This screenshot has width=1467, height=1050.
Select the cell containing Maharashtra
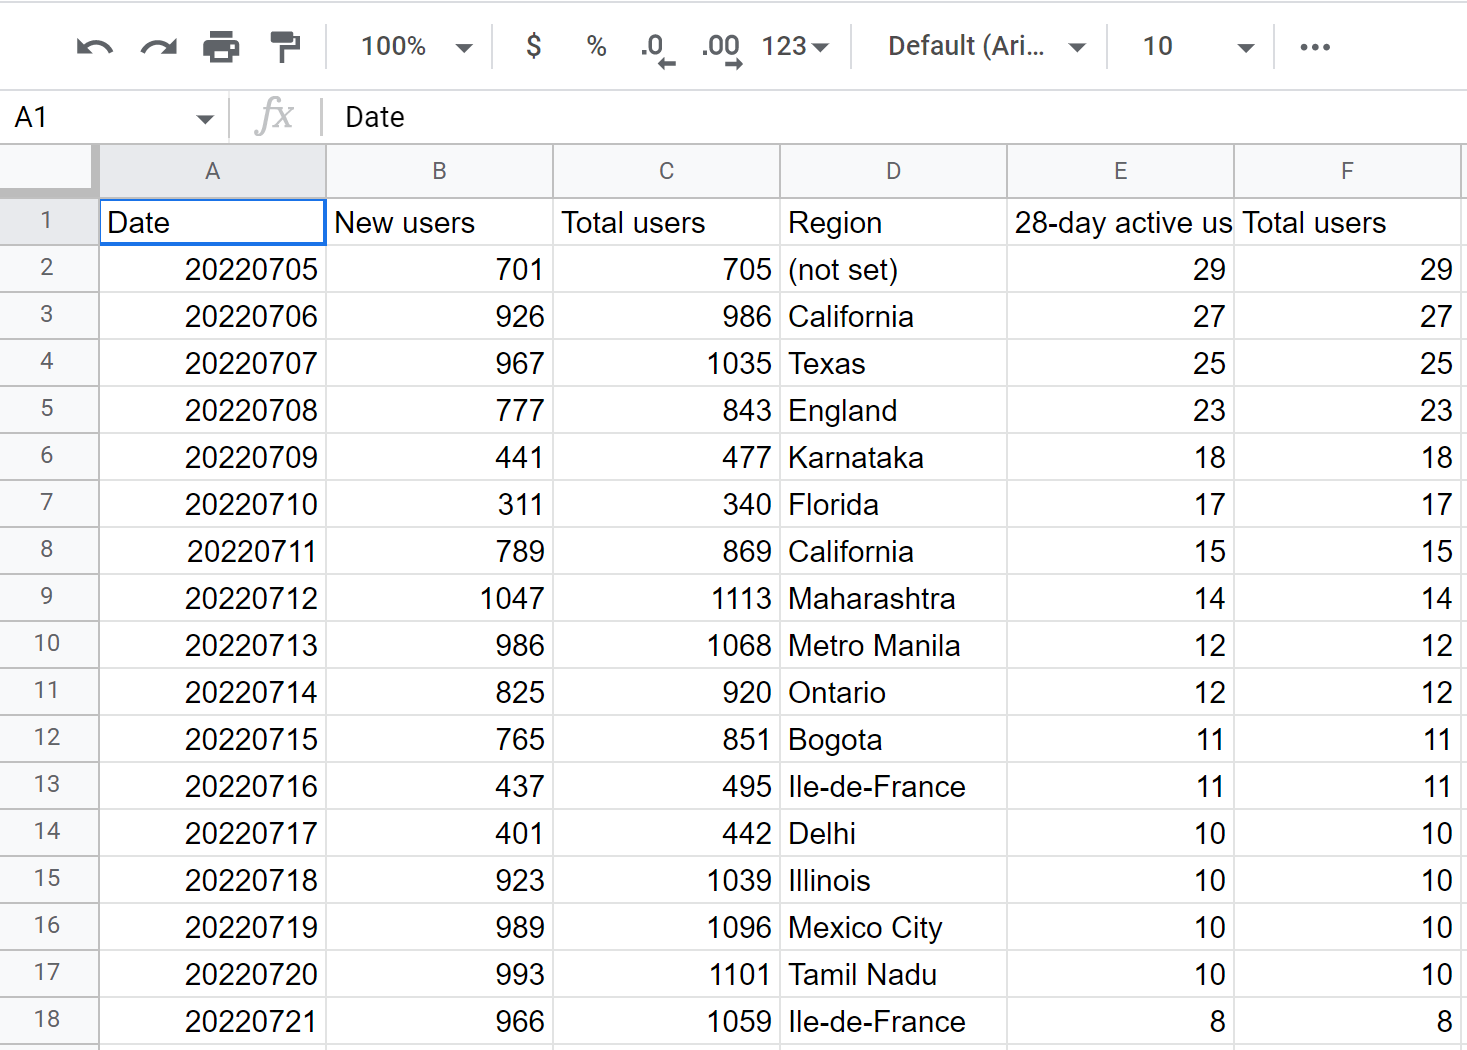[x=893, y=599]
